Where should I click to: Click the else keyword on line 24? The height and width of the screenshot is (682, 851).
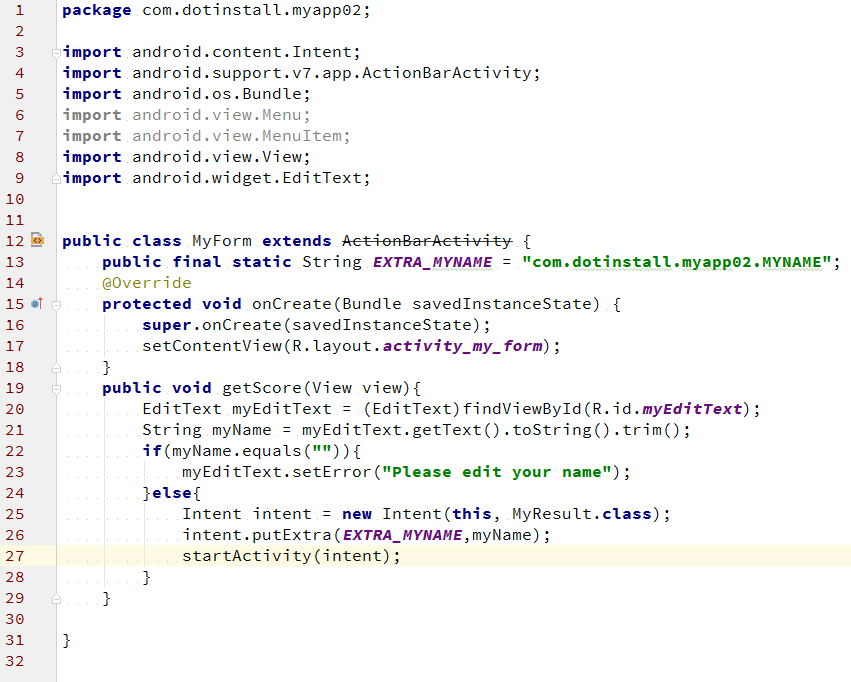172,493
